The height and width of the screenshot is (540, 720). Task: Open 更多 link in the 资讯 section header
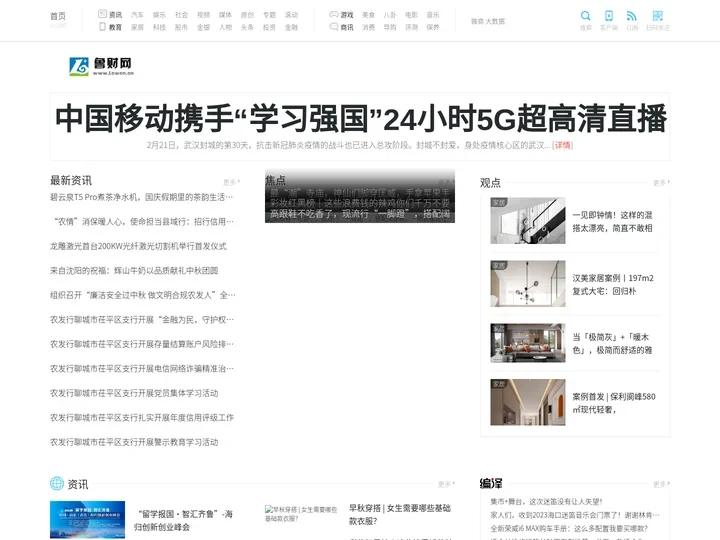[446, 484]
